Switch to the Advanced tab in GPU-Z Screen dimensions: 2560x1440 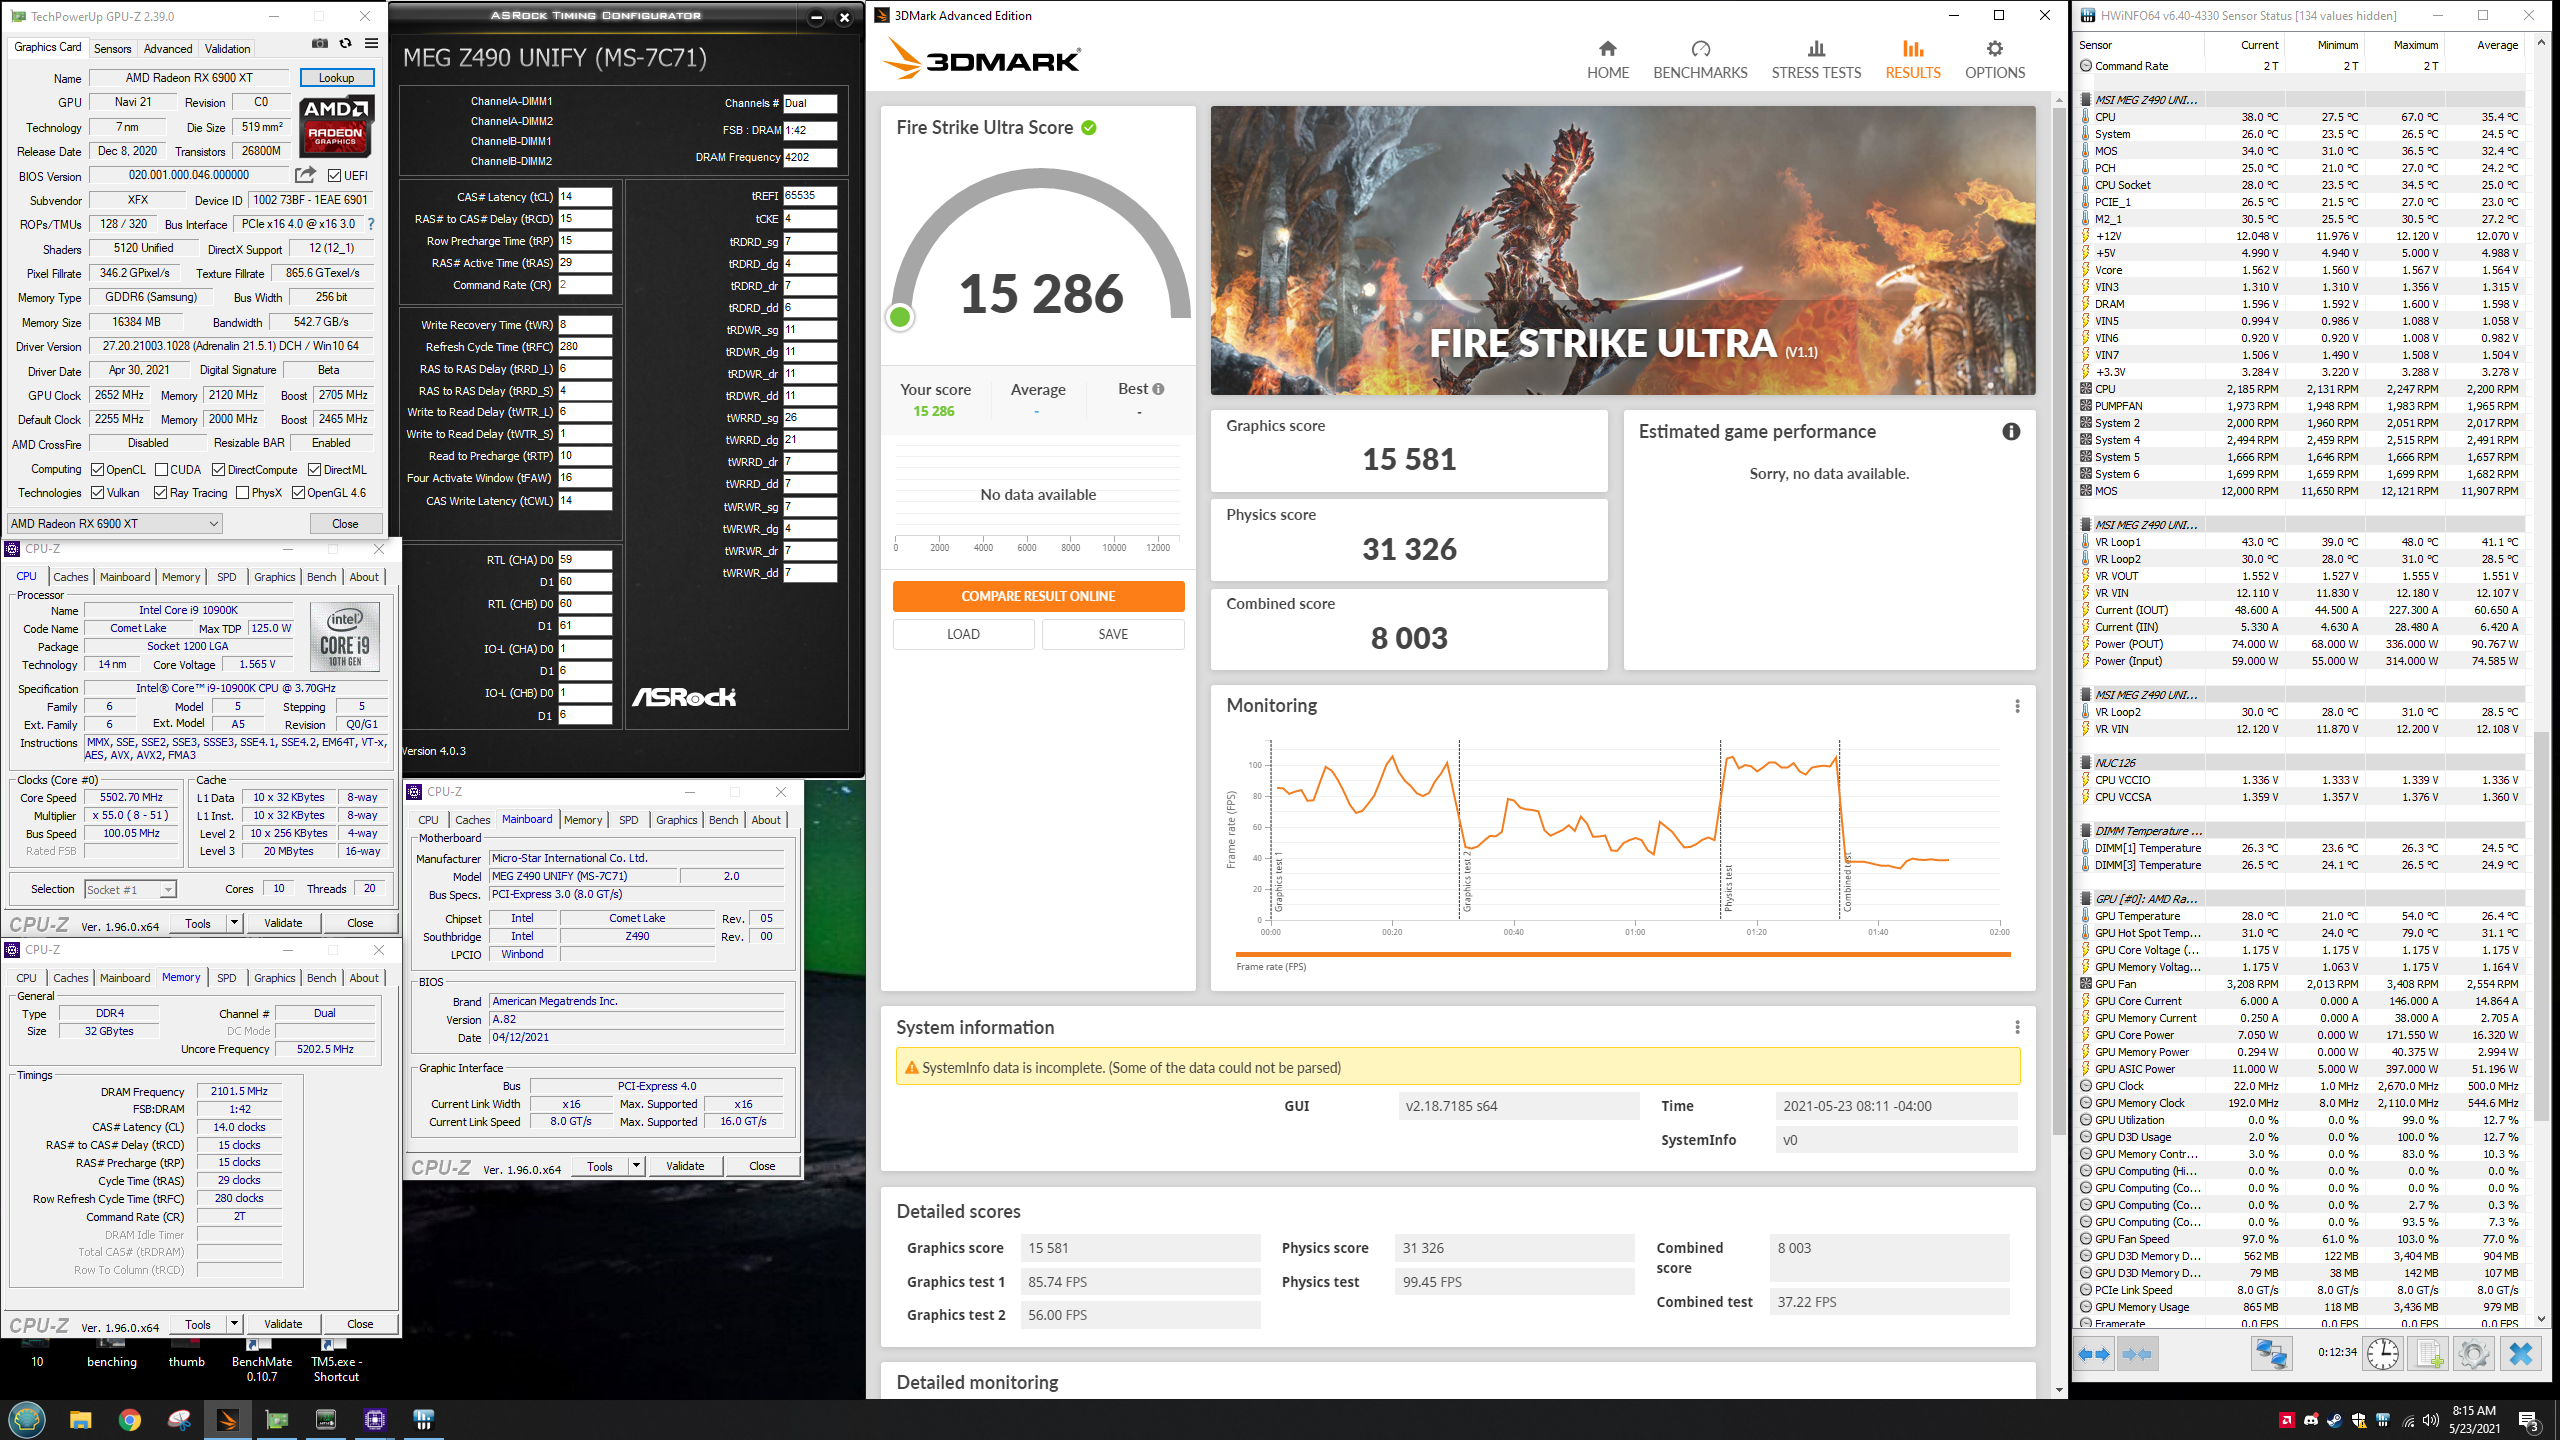[168, 48]
